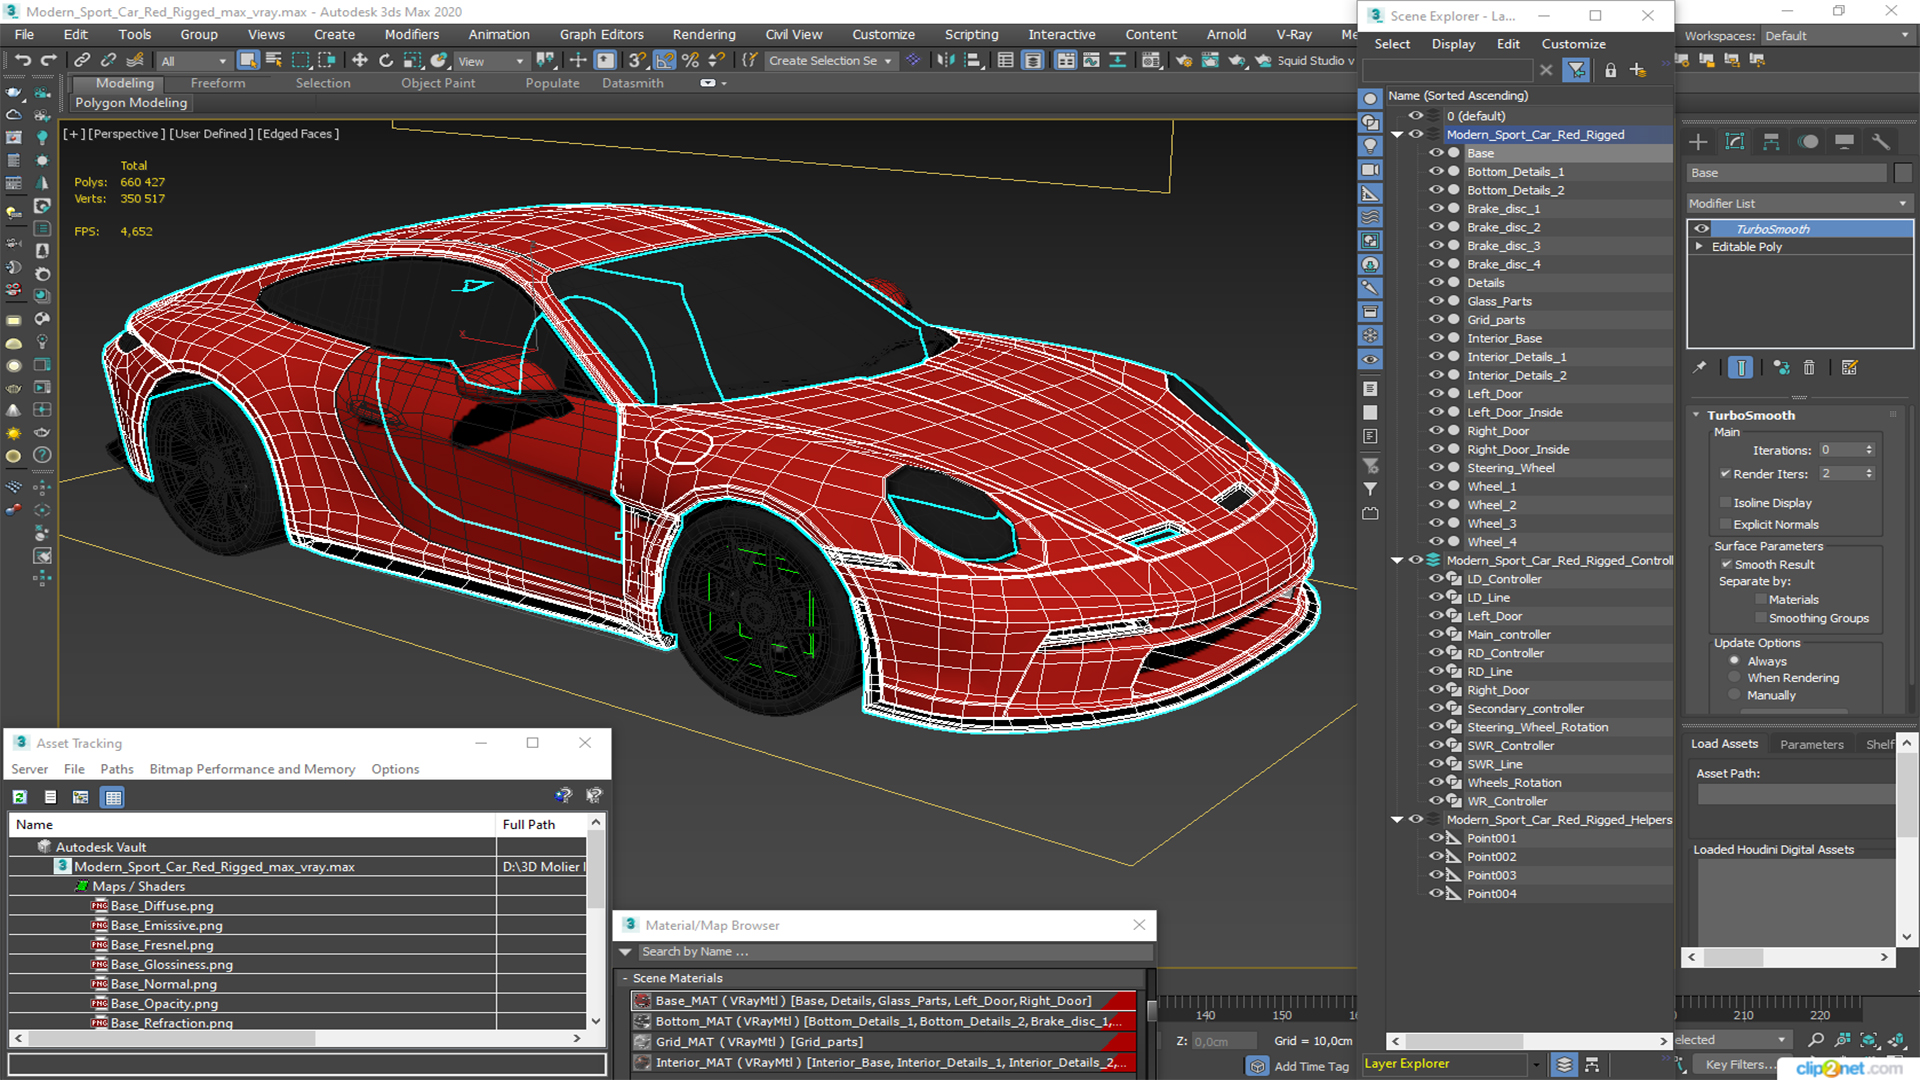Open the Rendering menu
Viewport: 1920px width, 1080px height.
(x=703, y=35)
